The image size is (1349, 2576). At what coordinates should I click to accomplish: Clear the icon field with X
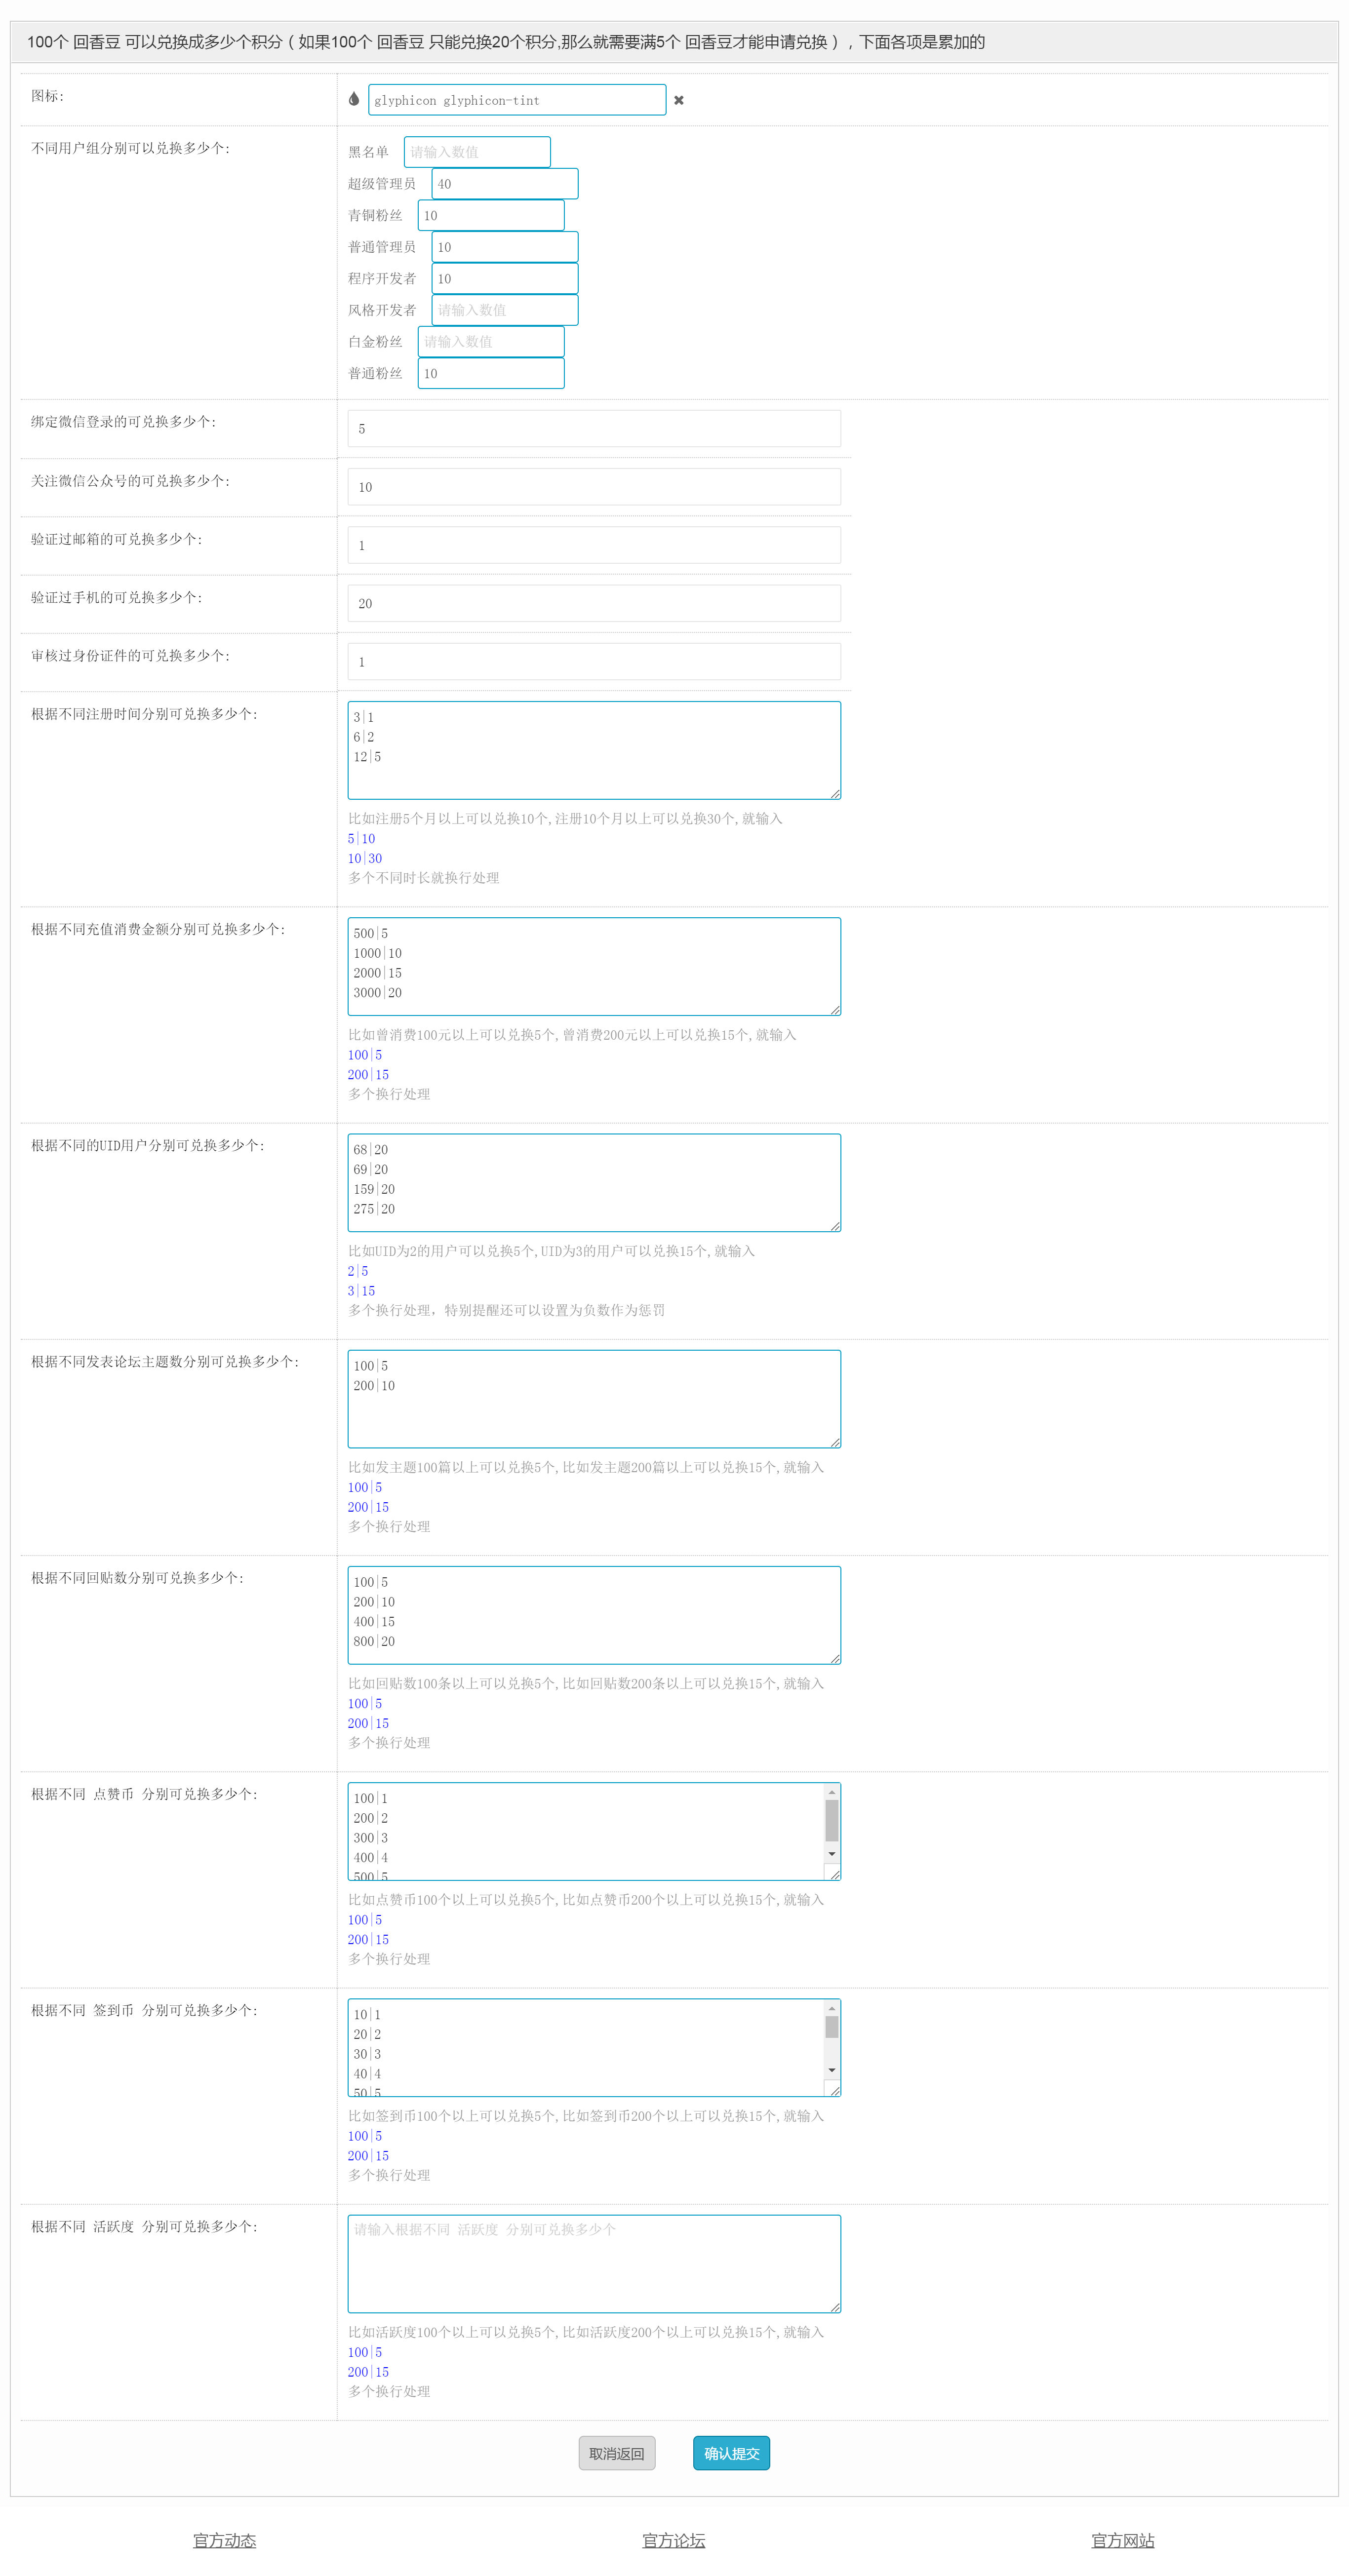pos(679,100)
